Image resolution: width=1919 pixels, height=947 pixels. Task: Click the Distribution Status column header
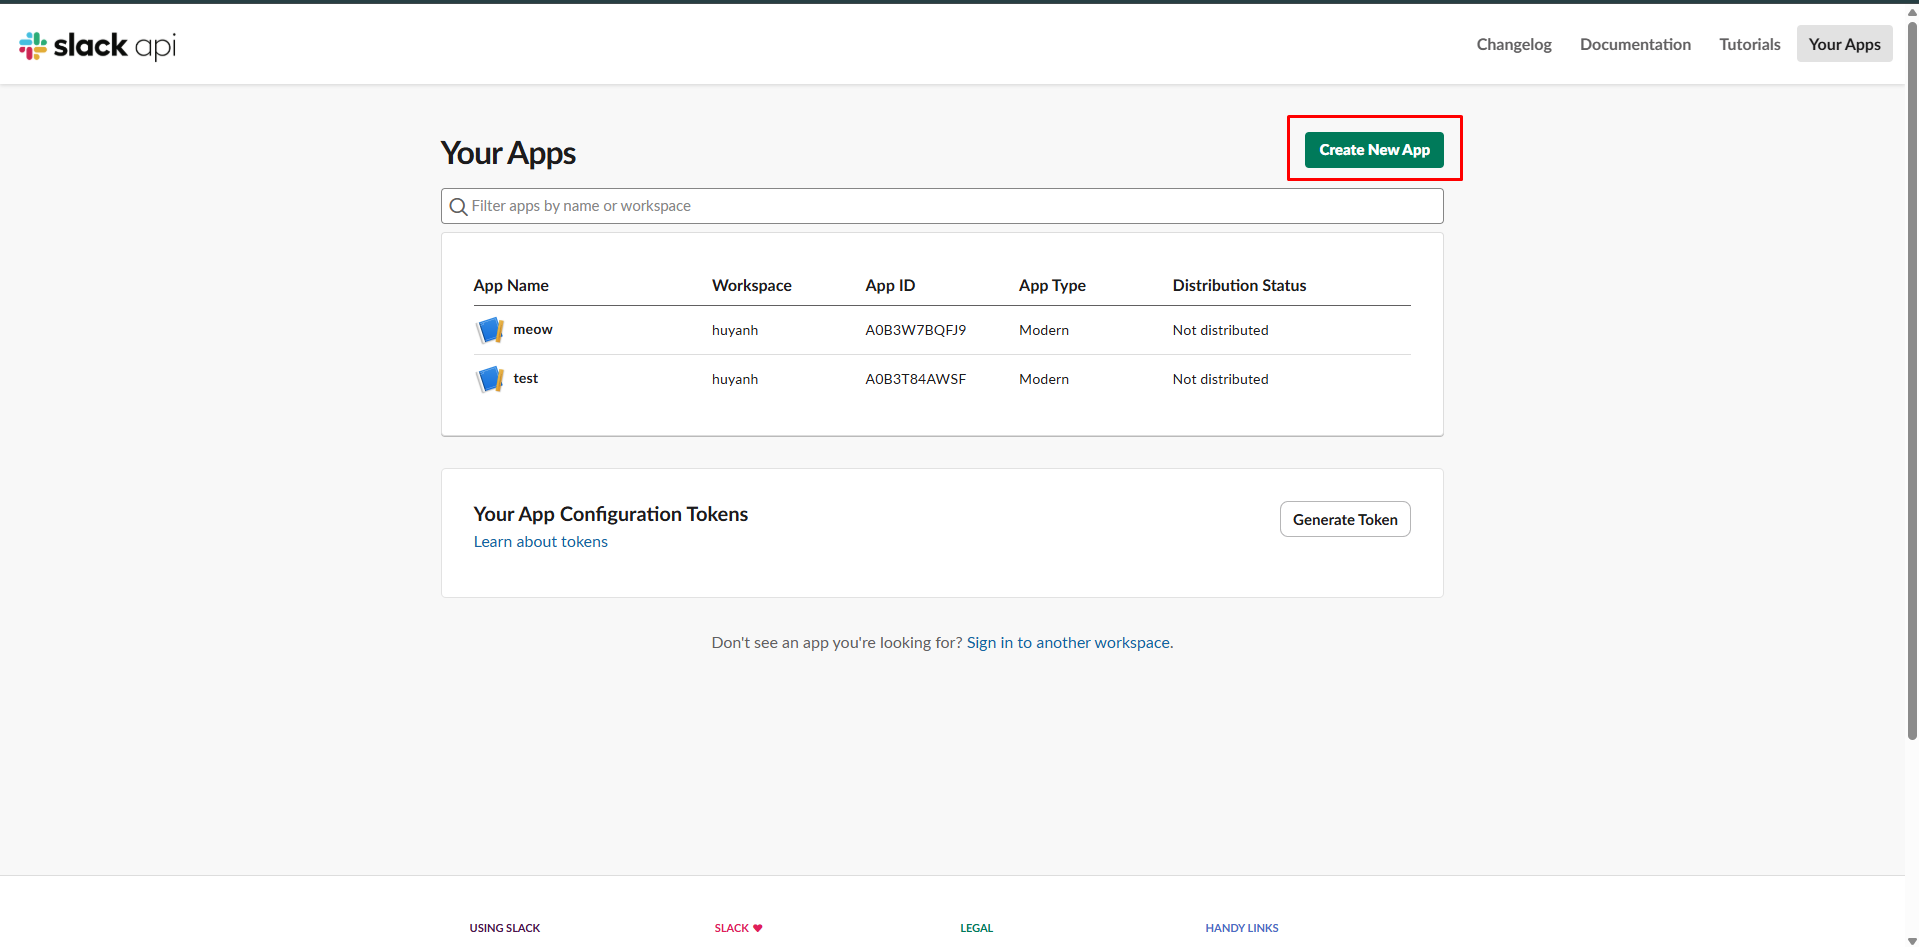tap(1239, 285)
